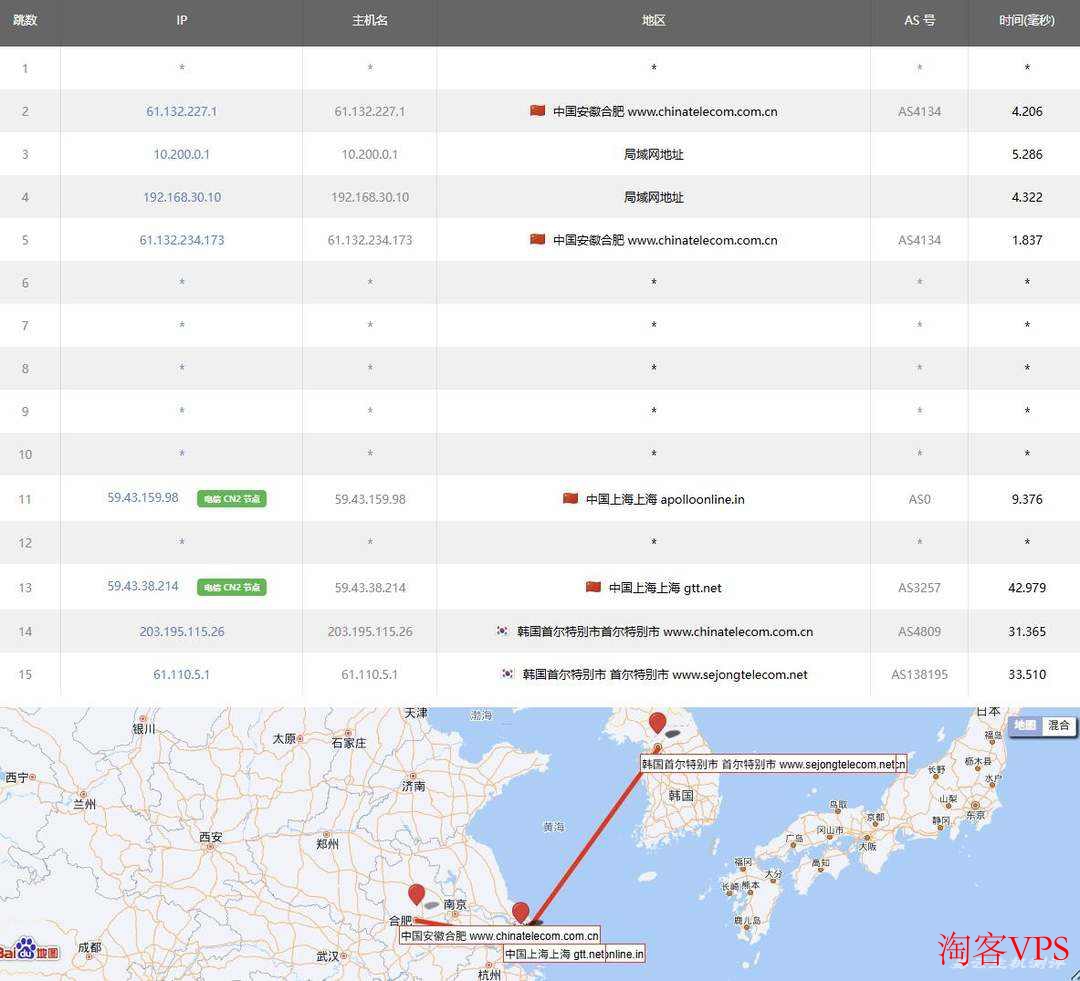This screenshot has height=981, width=1080.
Task: Click the 4.206 time value
Action: 1027,111
